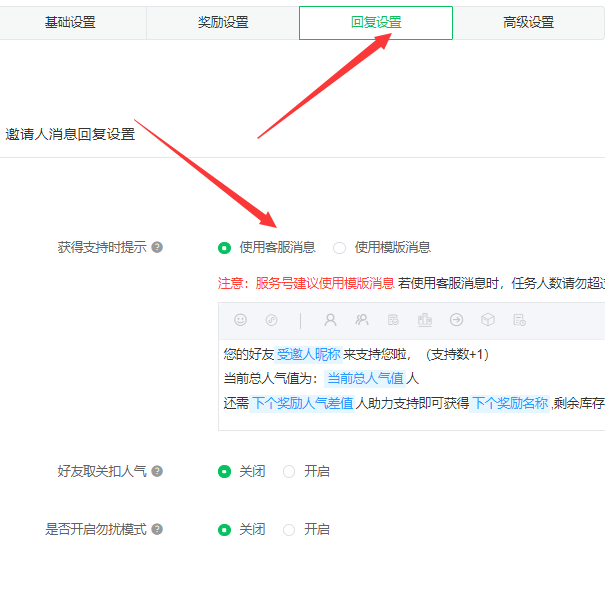
Task: Switch to the 回复设置 tab
Action: 376,22
